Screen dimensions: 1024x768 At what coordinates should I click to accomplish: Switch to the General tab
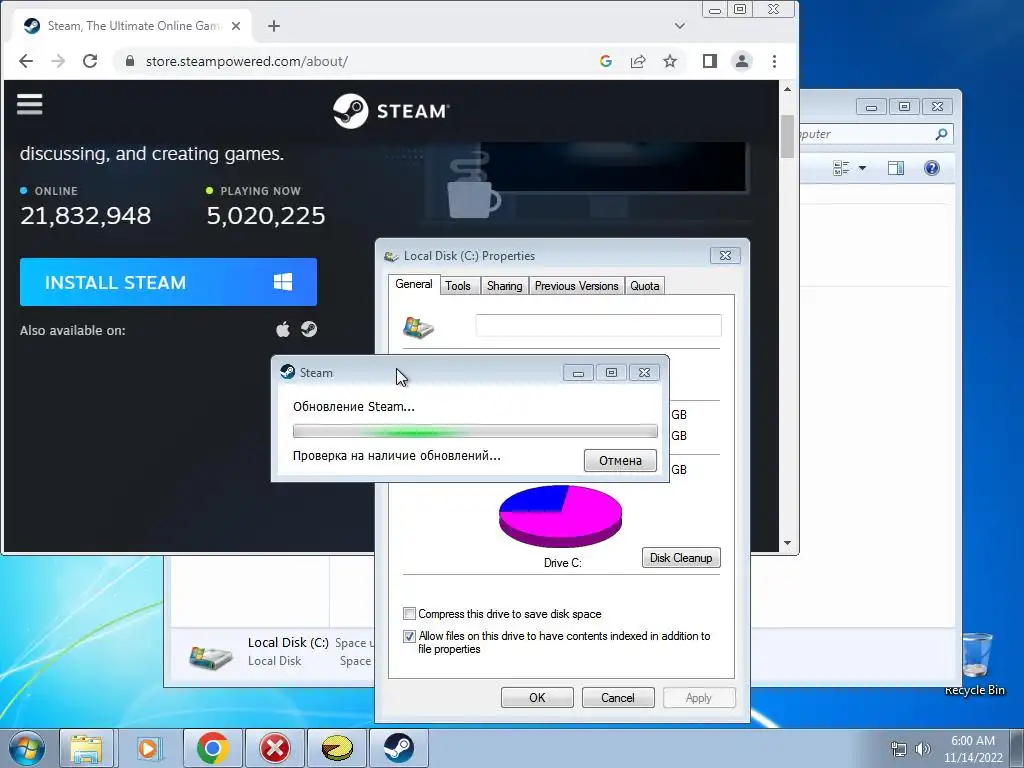413,284
